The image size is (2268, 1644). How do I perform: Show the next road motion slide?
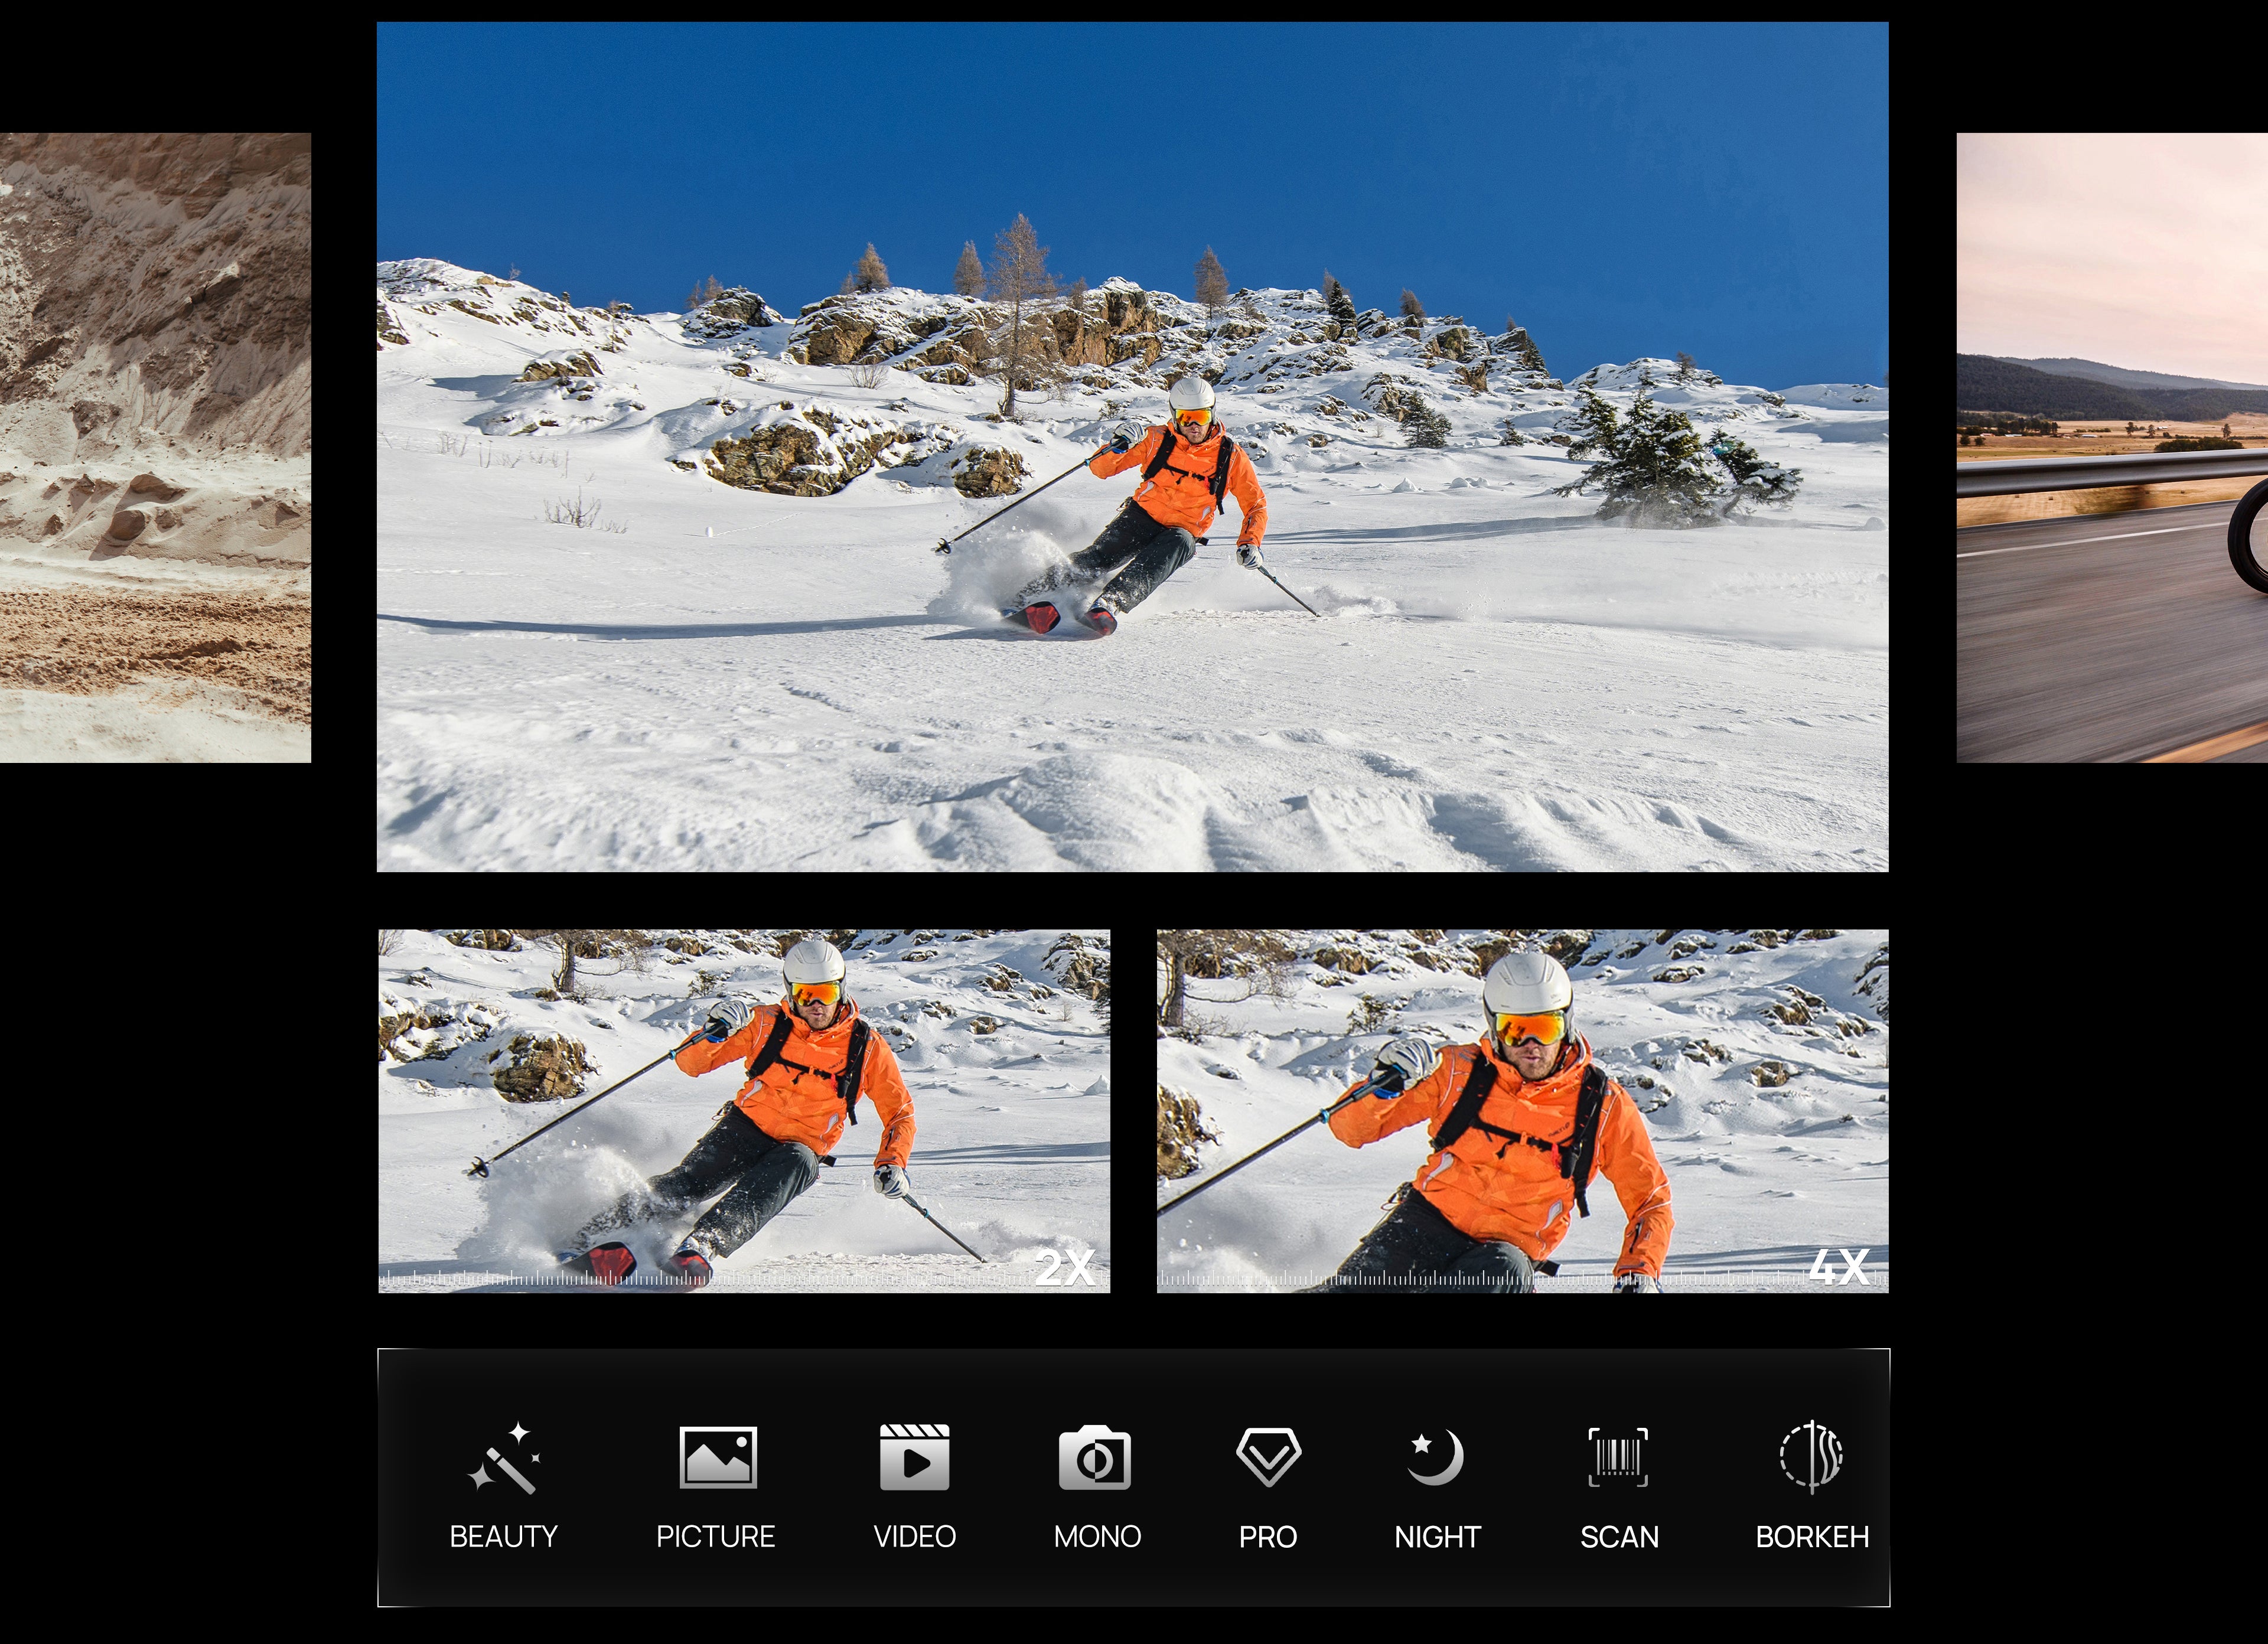(x=2112, y=447)
